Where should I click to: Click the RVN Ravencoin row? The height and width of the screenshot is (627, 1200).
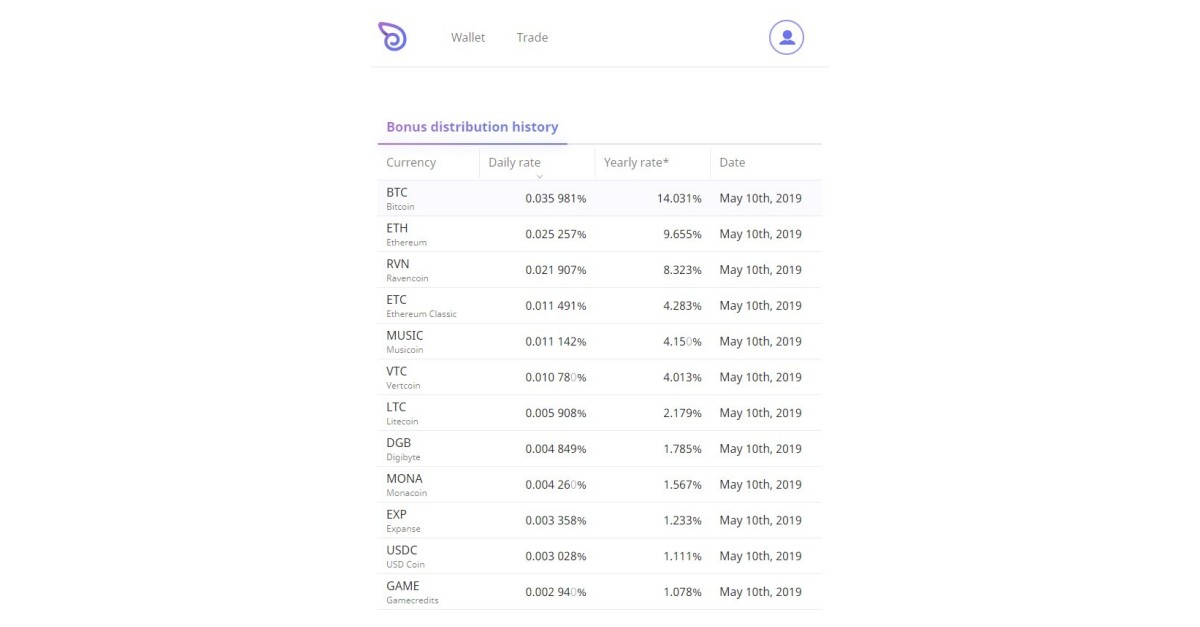(x=598, y=269)
